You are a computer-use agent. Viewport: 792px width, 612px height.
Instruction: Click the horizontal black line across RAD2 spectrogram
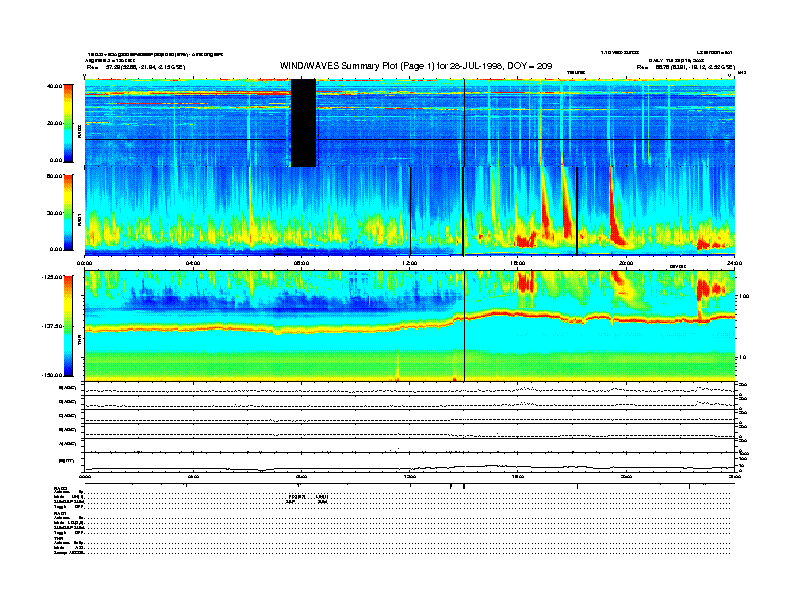click(x=410, y=139)
